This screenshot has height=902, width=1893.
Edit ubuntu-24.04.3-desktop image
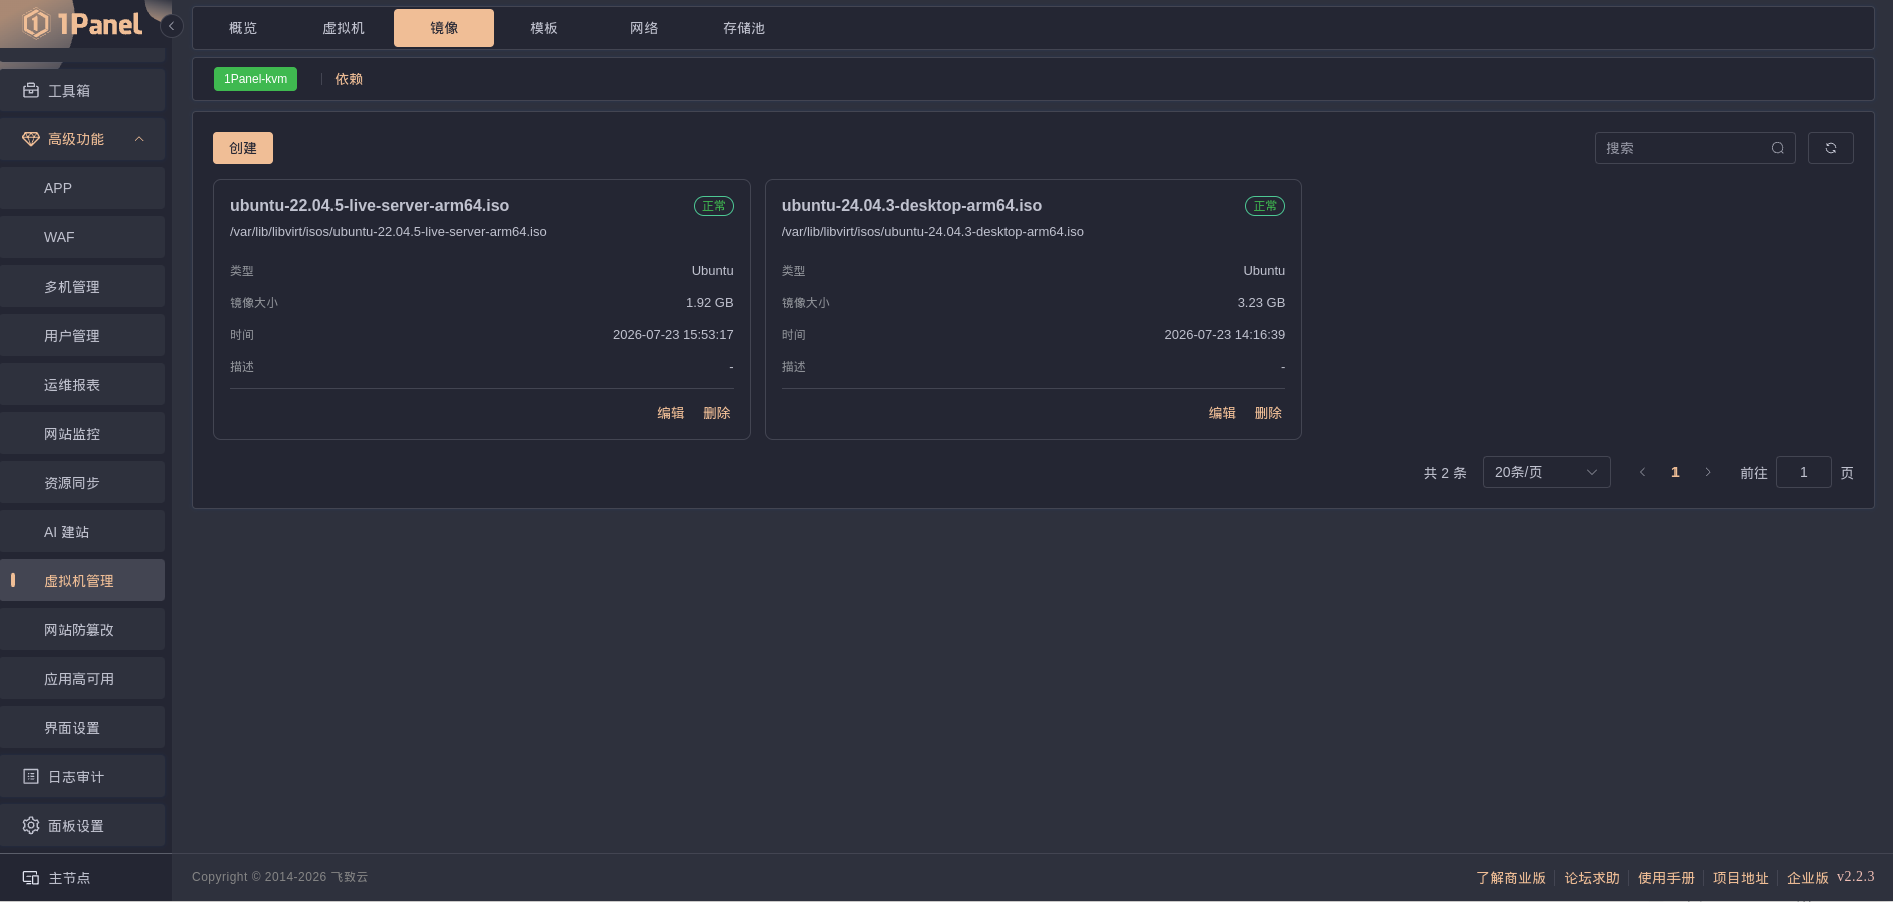pyautogui.click(x=1222, y=413)
